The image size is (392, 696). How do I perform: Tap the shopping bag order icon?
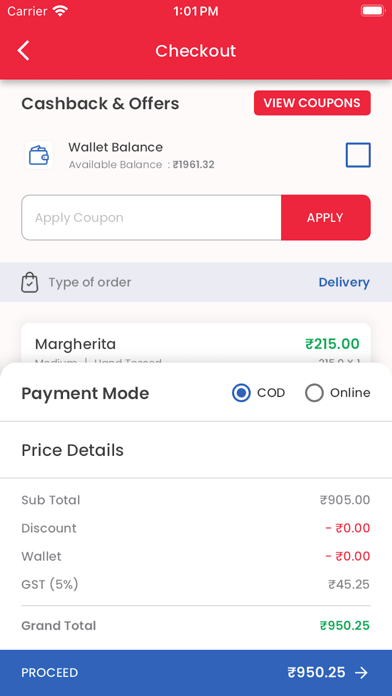point(29,282)
